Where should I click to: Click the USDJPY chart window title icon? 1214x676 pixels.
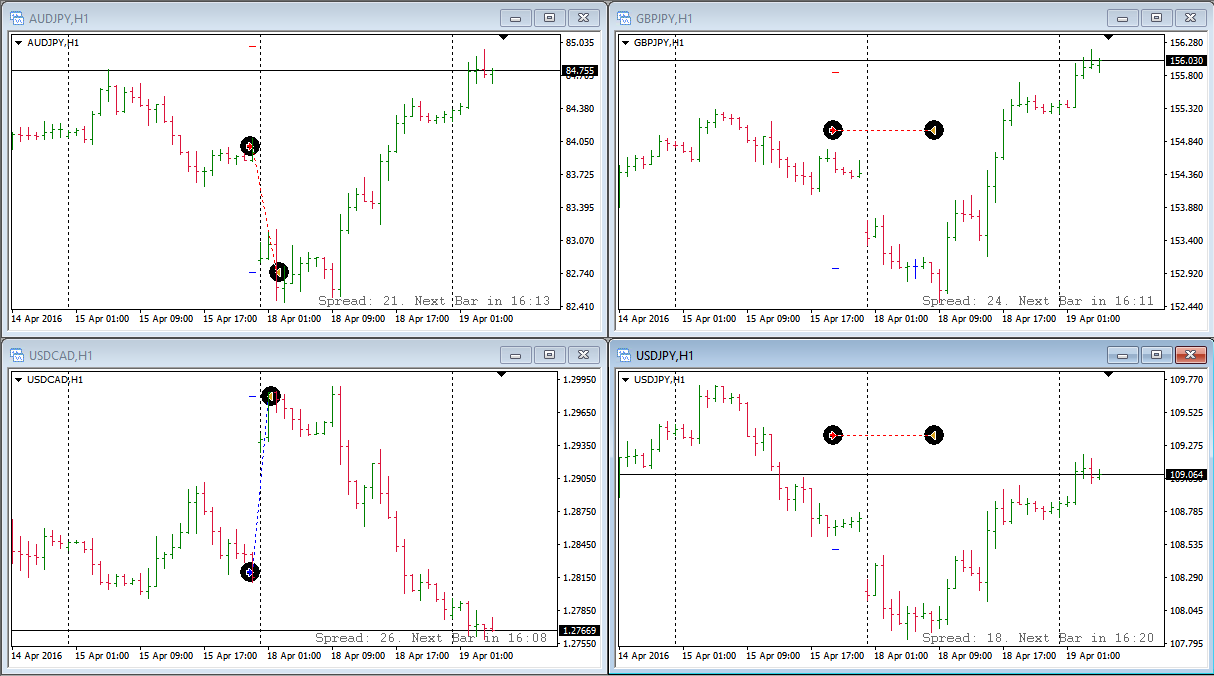(x=625, y=355)
